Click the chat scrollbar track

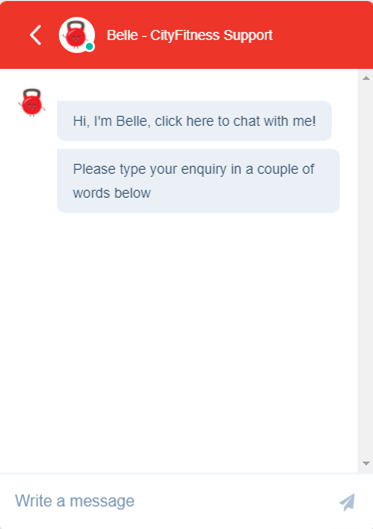(x=366, y=271)
